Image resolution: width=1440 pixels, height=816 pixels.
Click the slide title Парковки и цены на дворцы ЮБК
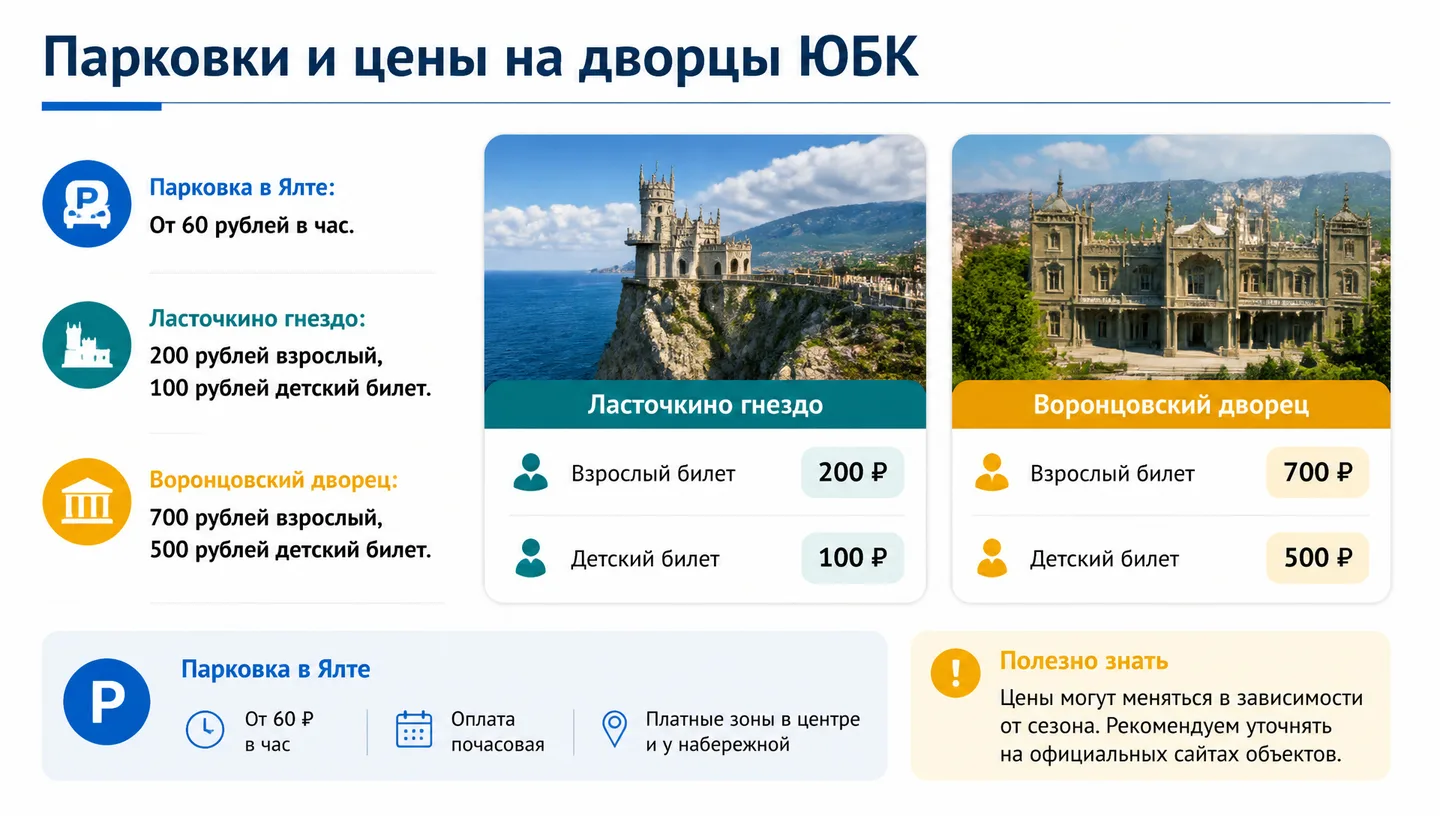coord(480,57)
